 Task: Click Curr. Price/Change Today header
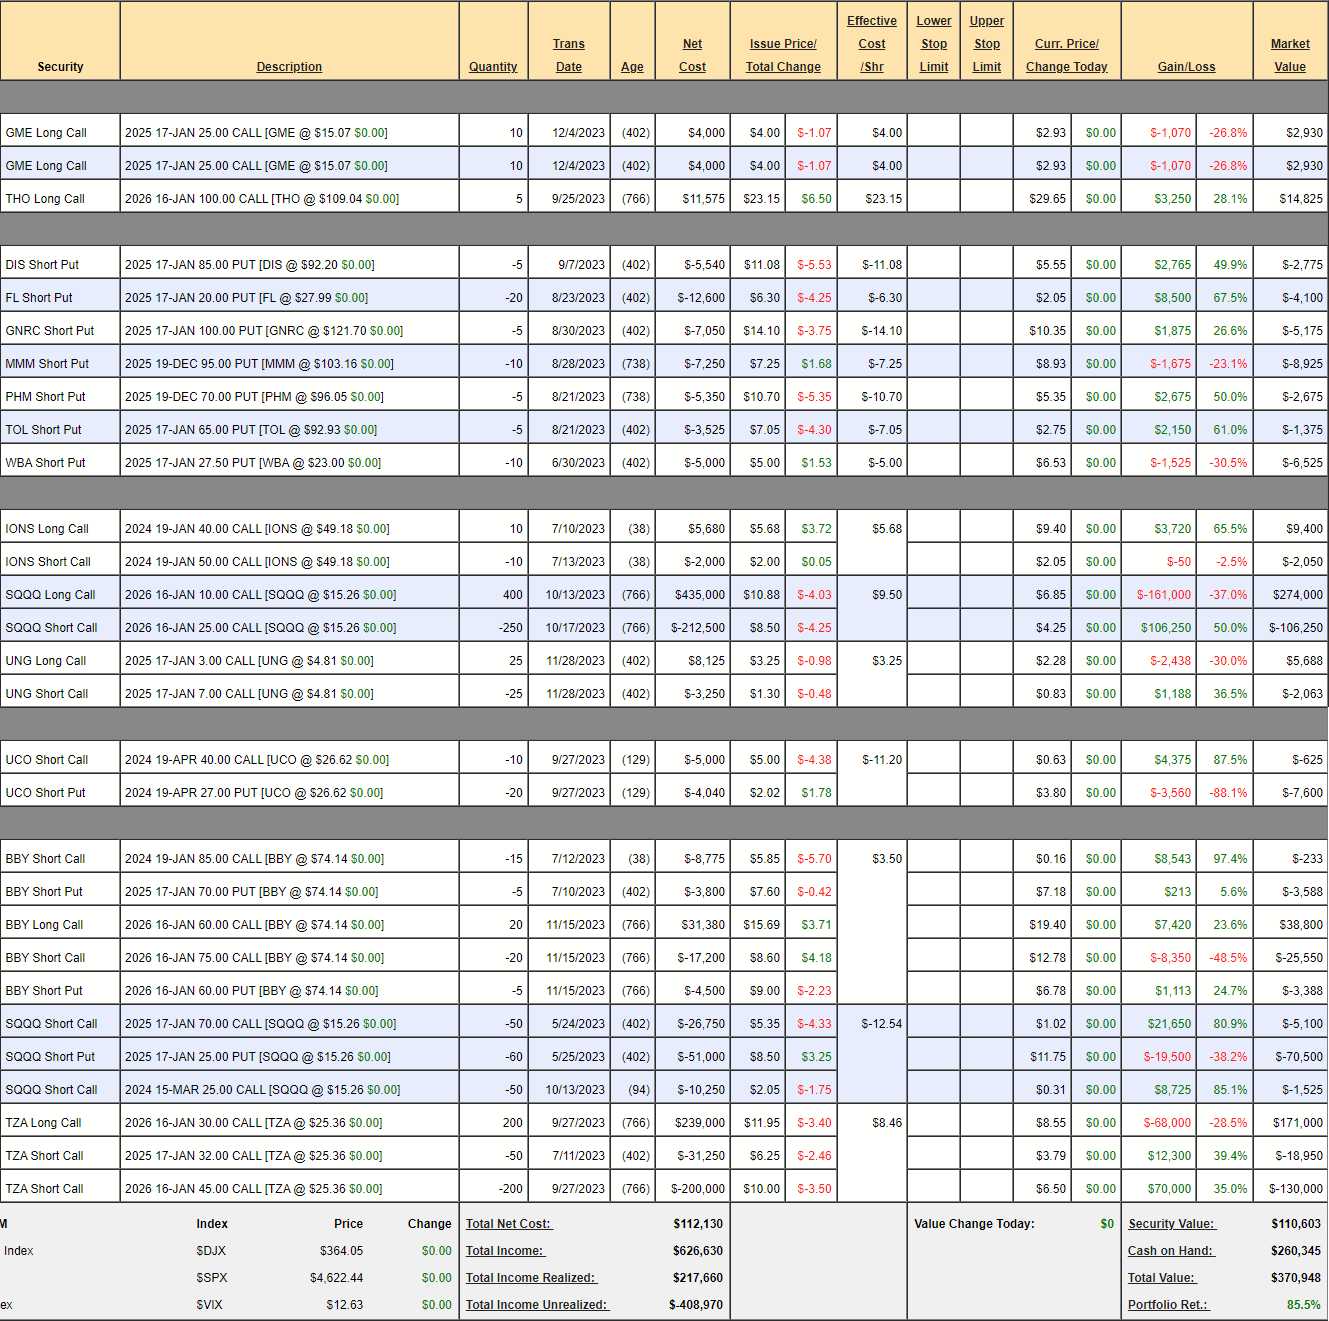point(1066,55)
